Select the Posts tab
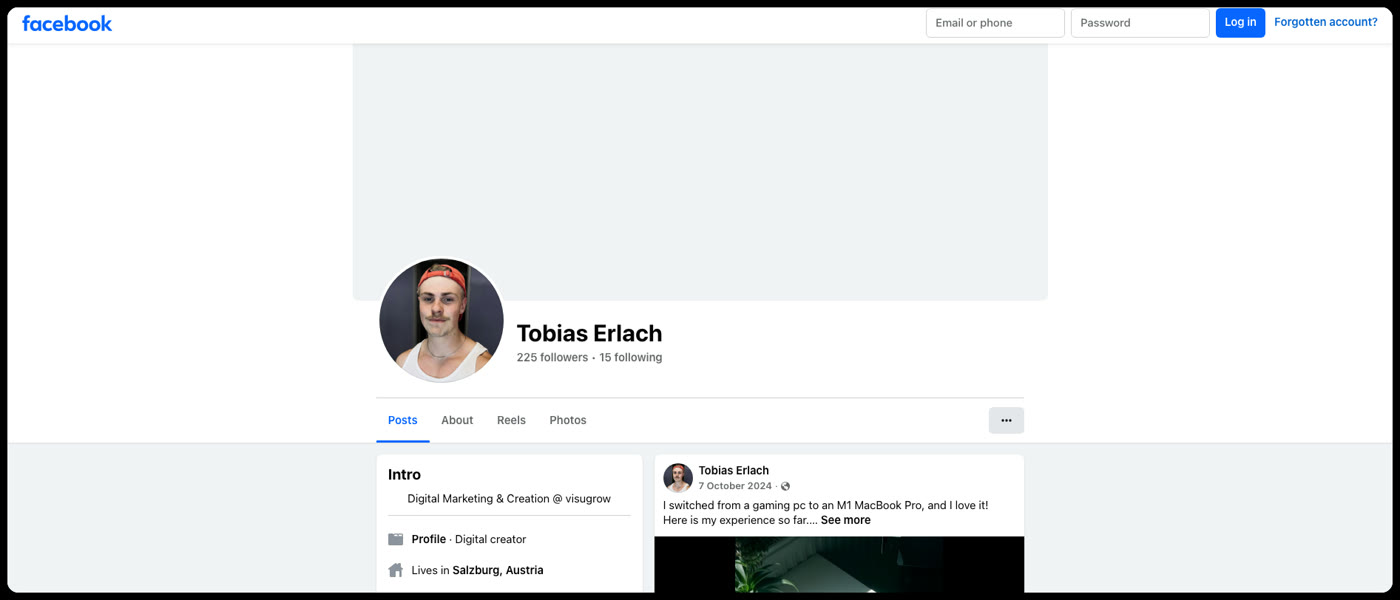 (x=403, y=420)
